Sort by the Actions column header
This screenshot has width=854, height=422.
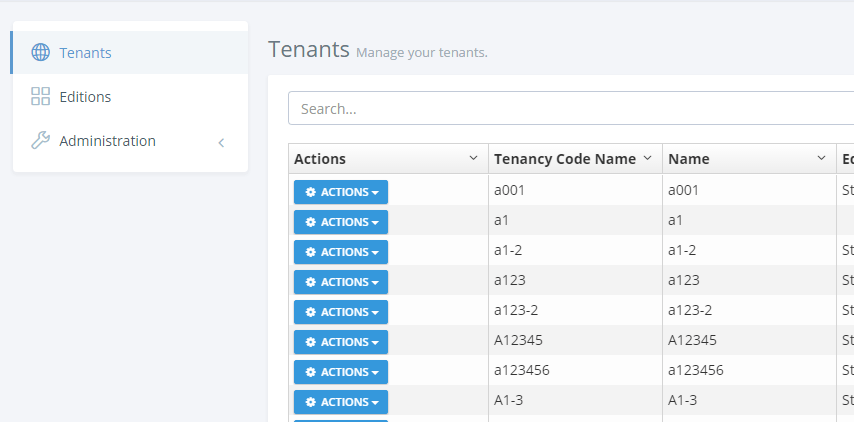320,158
